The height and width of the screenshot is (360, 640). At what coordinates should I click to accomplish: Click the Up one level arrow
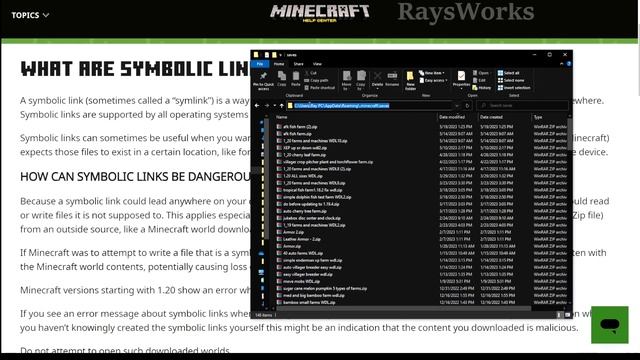coord(282,106)
